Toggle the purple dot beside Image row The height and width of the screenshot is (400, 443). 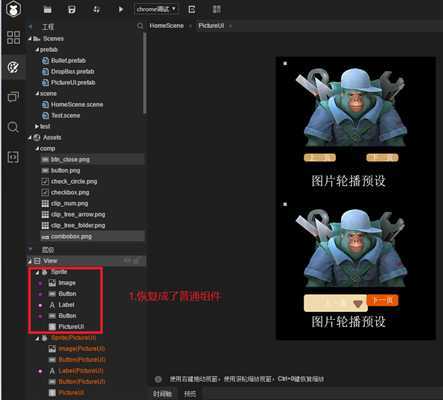(x=40, y=283)
